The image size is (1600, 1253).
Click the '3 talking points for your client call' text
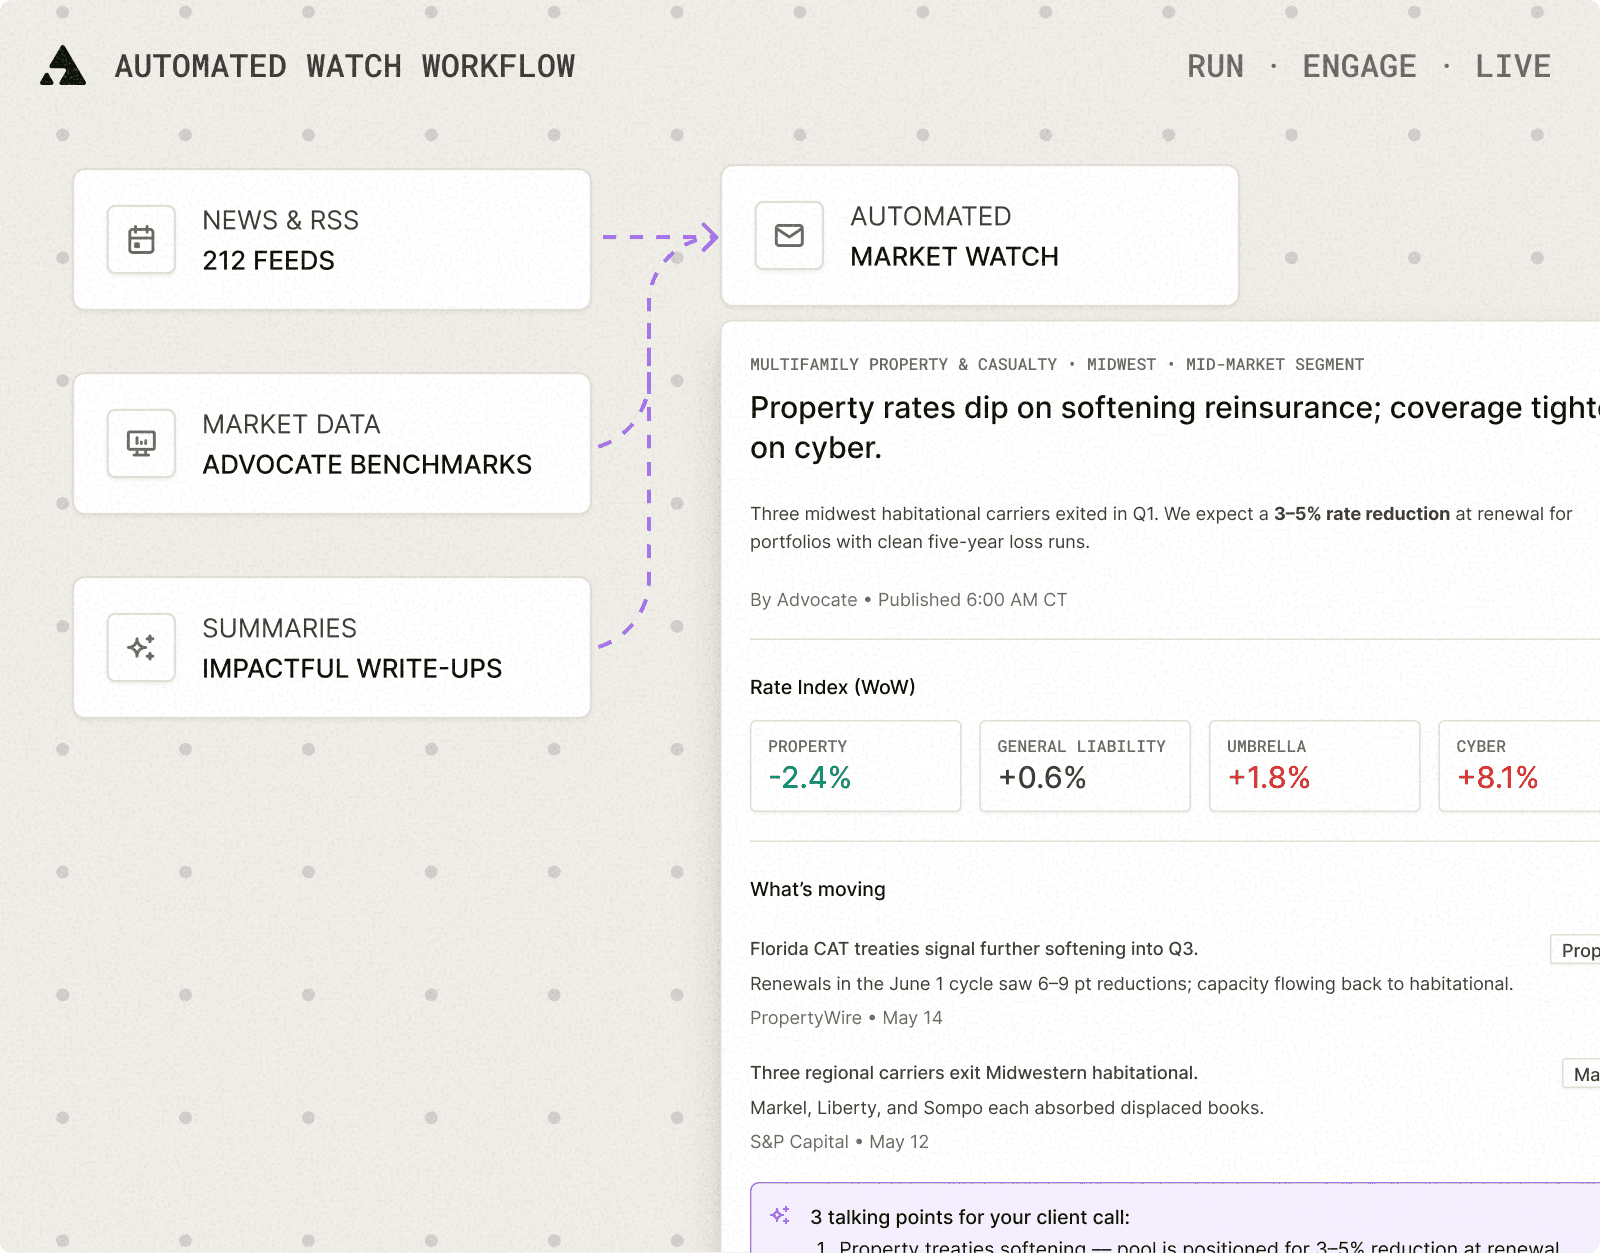click(970, 1217)
